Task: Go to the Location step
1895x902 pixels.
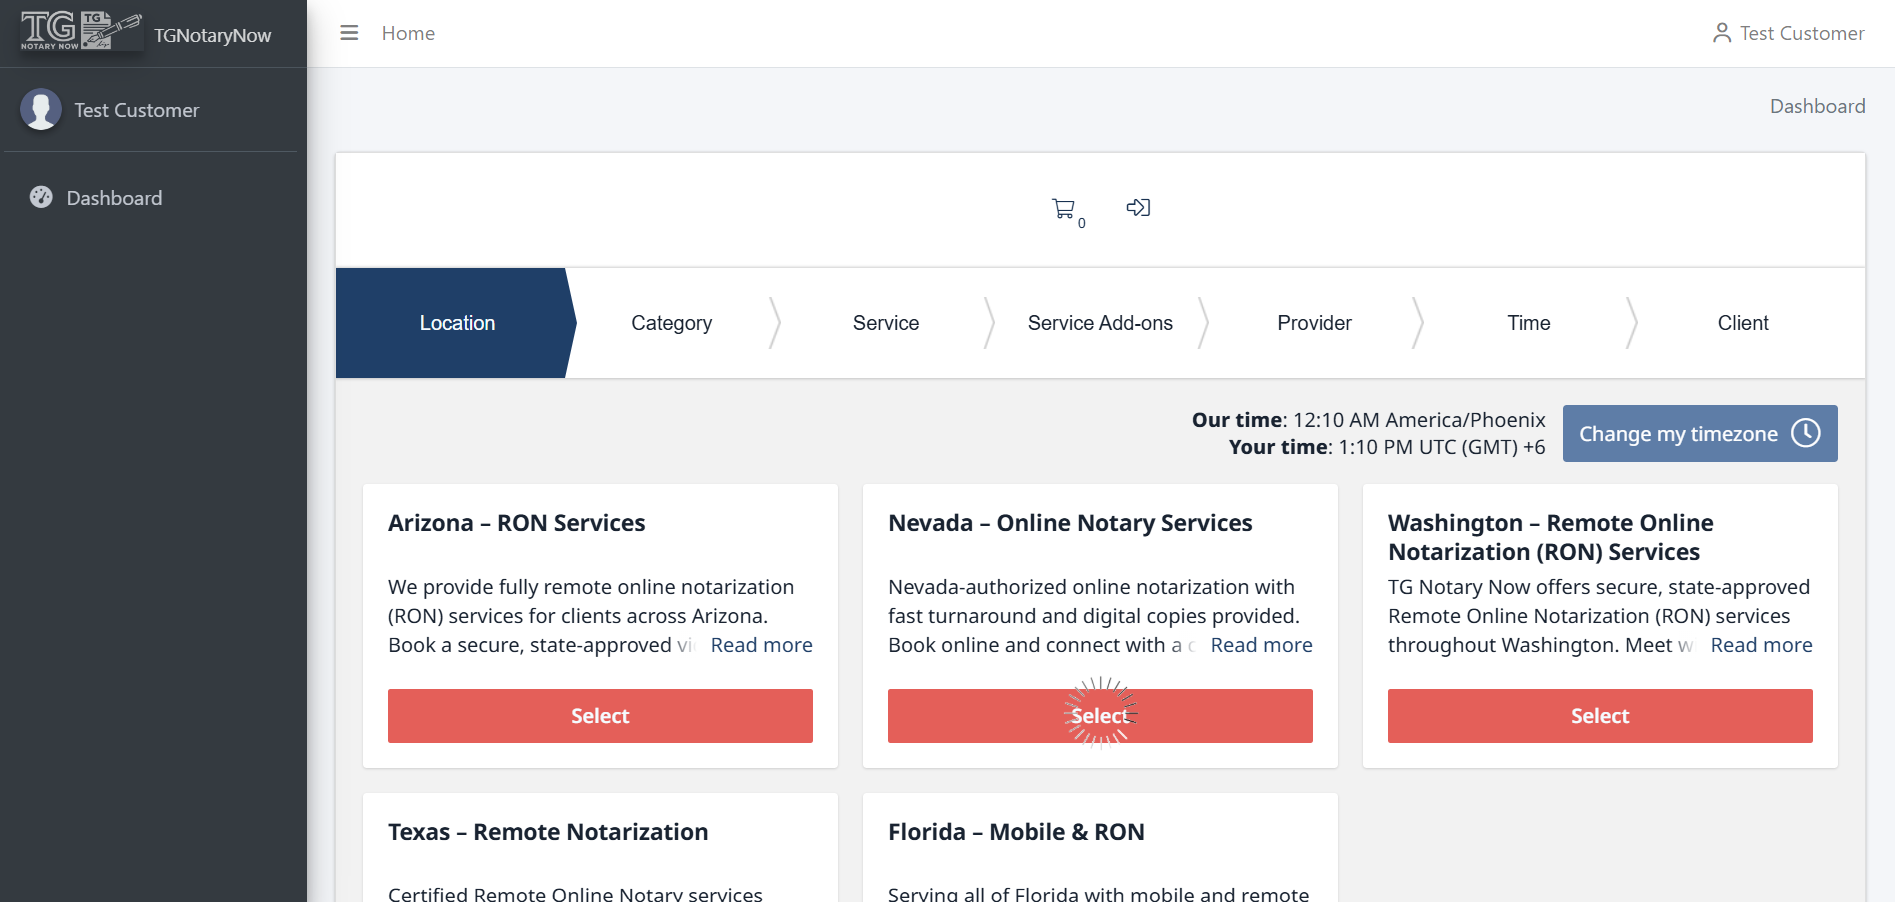Action: point(457,323)
